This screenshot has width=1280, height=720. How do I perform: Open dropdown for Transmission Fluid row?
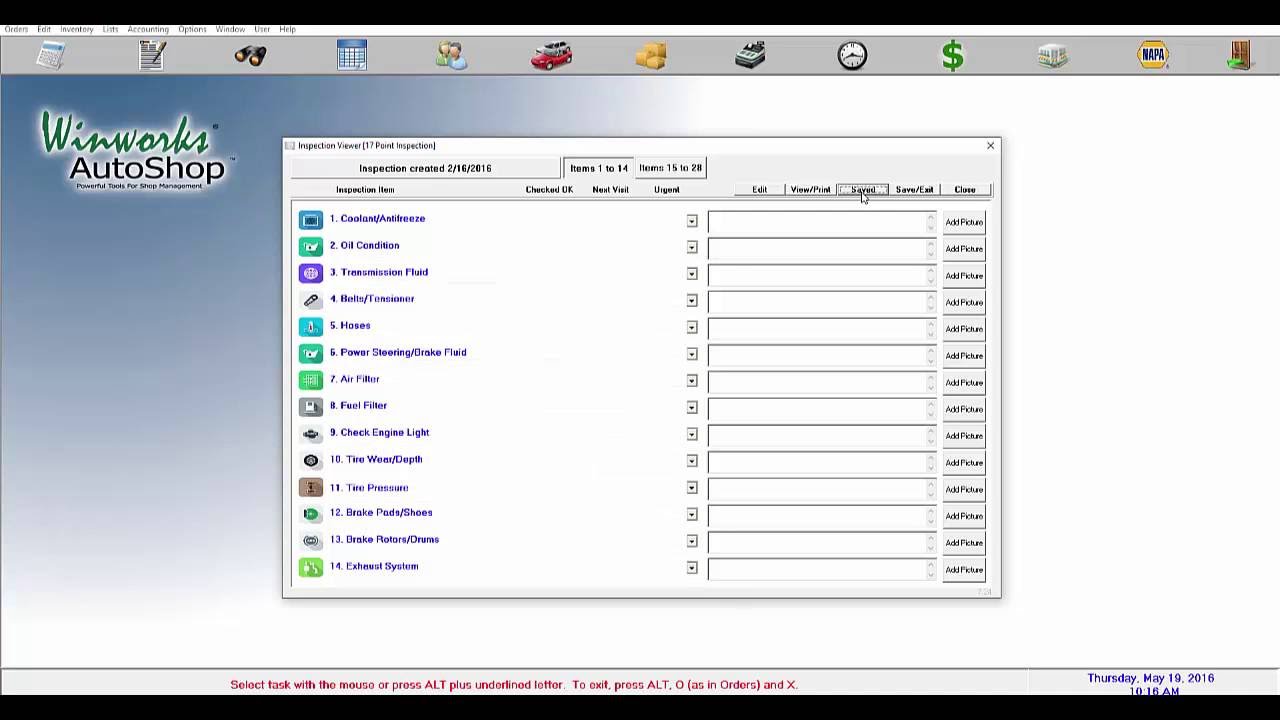click(x=692, y=274)
